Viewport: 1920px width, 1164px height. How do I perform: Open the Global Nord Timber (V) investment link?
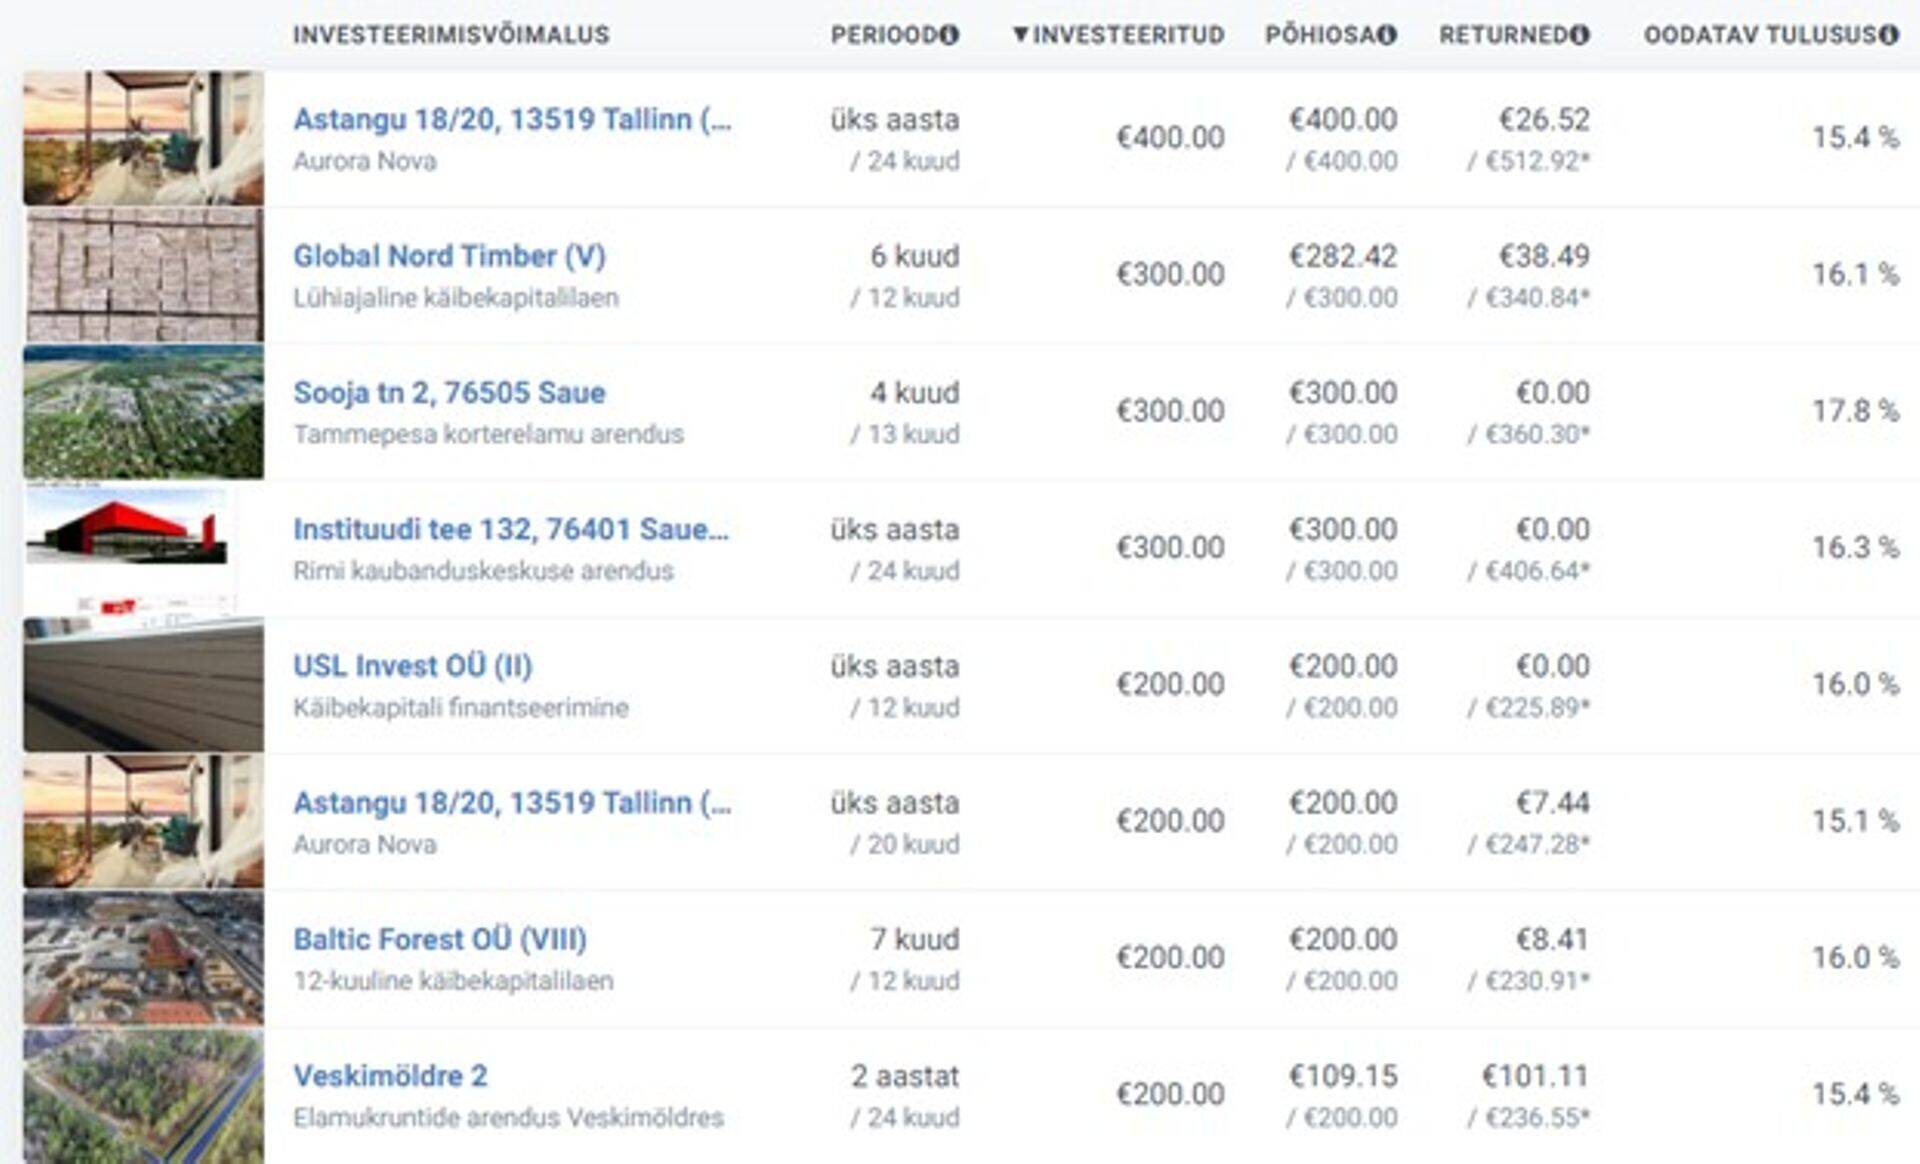coord(452,257)
